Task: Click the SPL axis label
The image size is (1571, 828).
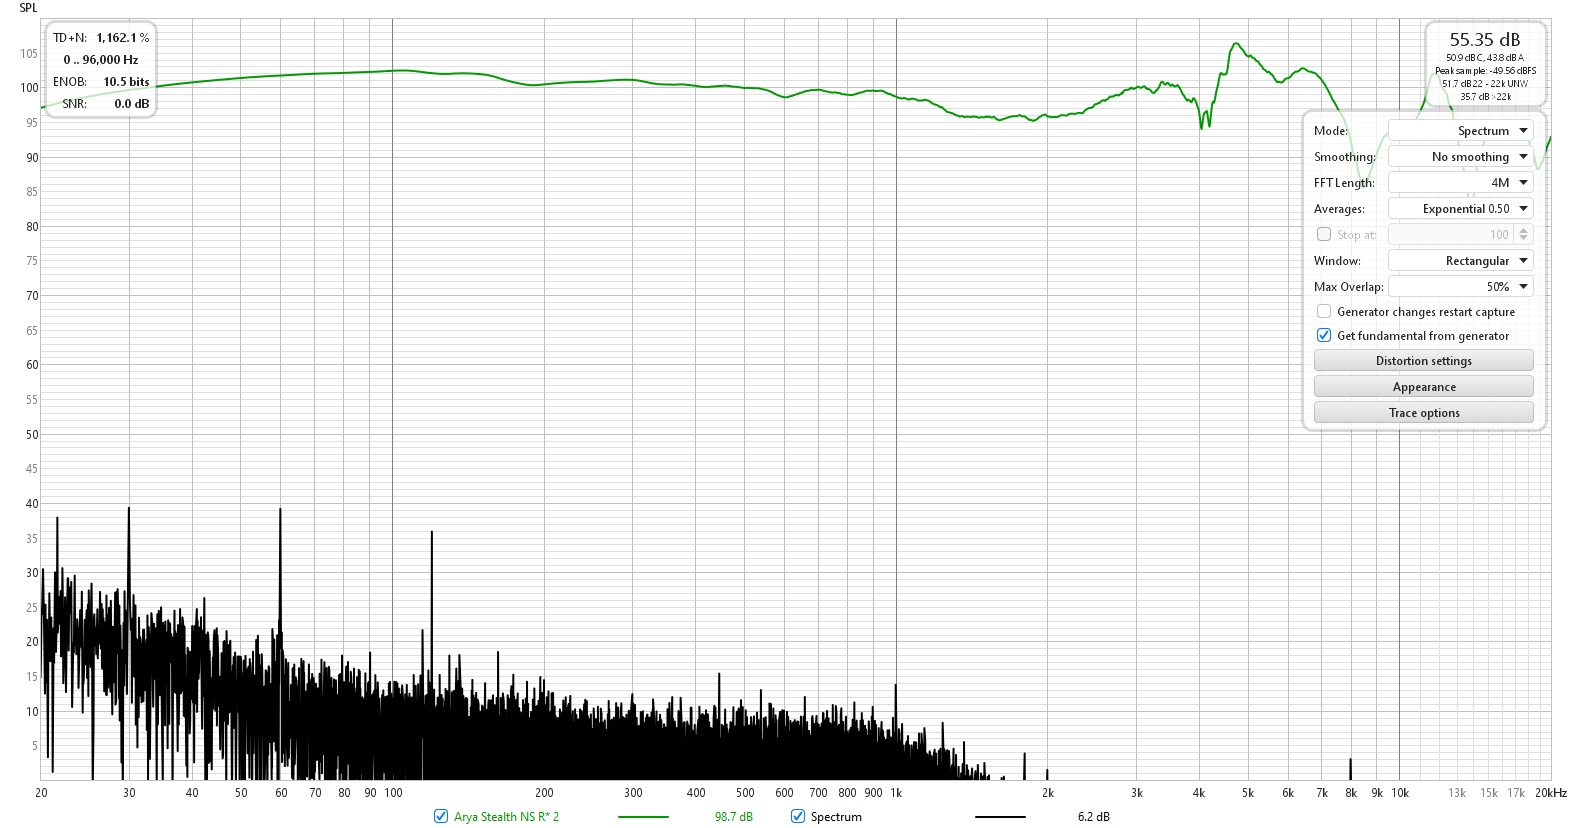Action: pyautogui.click(x=28, y=8)
